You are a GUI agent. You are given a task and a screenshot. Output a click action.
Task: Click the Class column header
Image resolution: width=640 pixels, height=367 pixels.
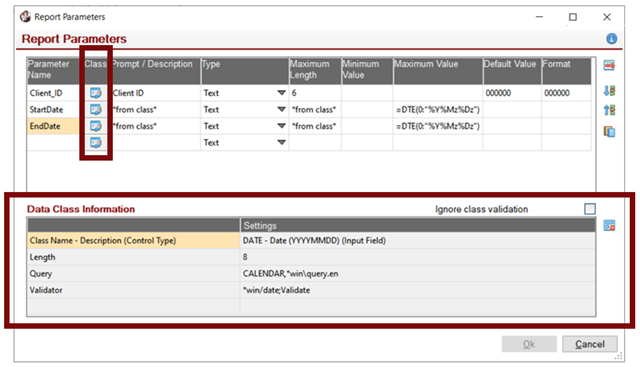[96, 70]
